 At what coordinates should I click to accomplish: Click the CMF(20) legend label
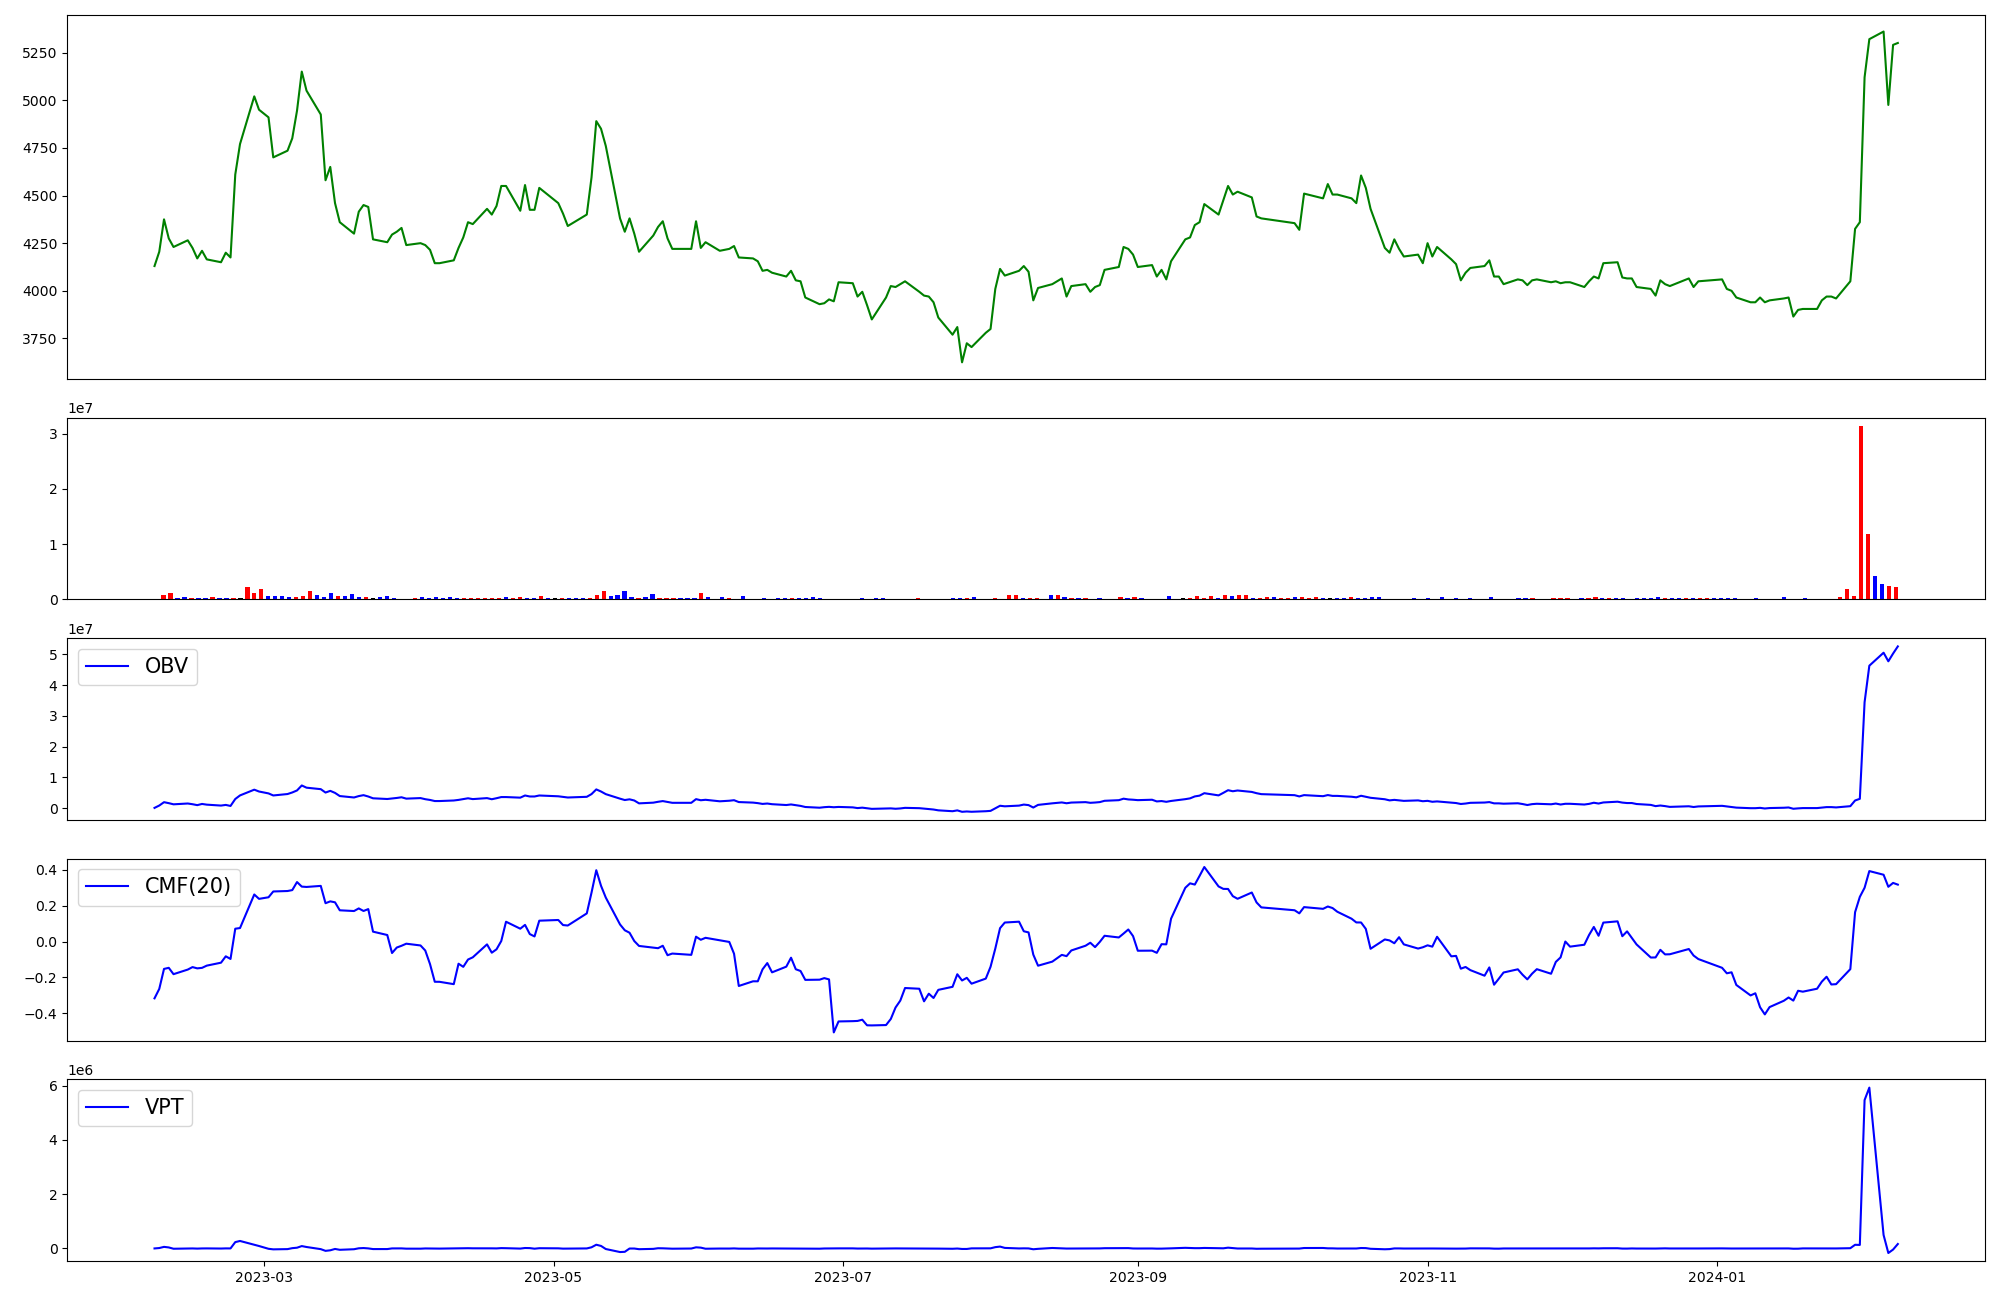(187, 886)
